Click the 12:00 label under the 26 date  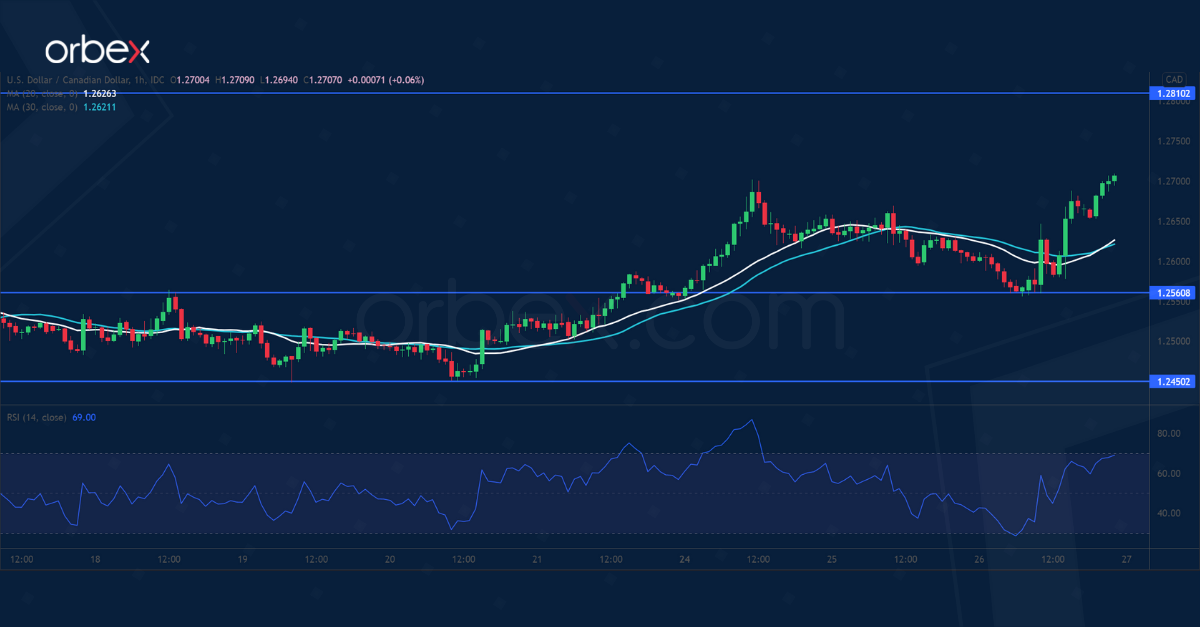point(1051,561)
